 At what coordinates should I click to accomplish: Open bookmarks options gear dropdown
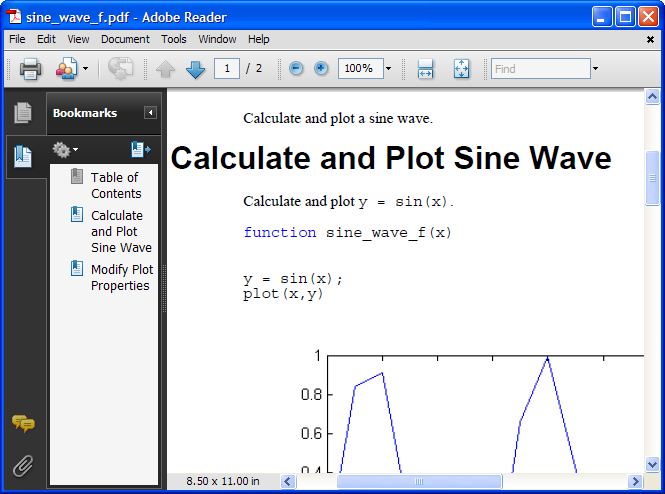pos(65,150)
